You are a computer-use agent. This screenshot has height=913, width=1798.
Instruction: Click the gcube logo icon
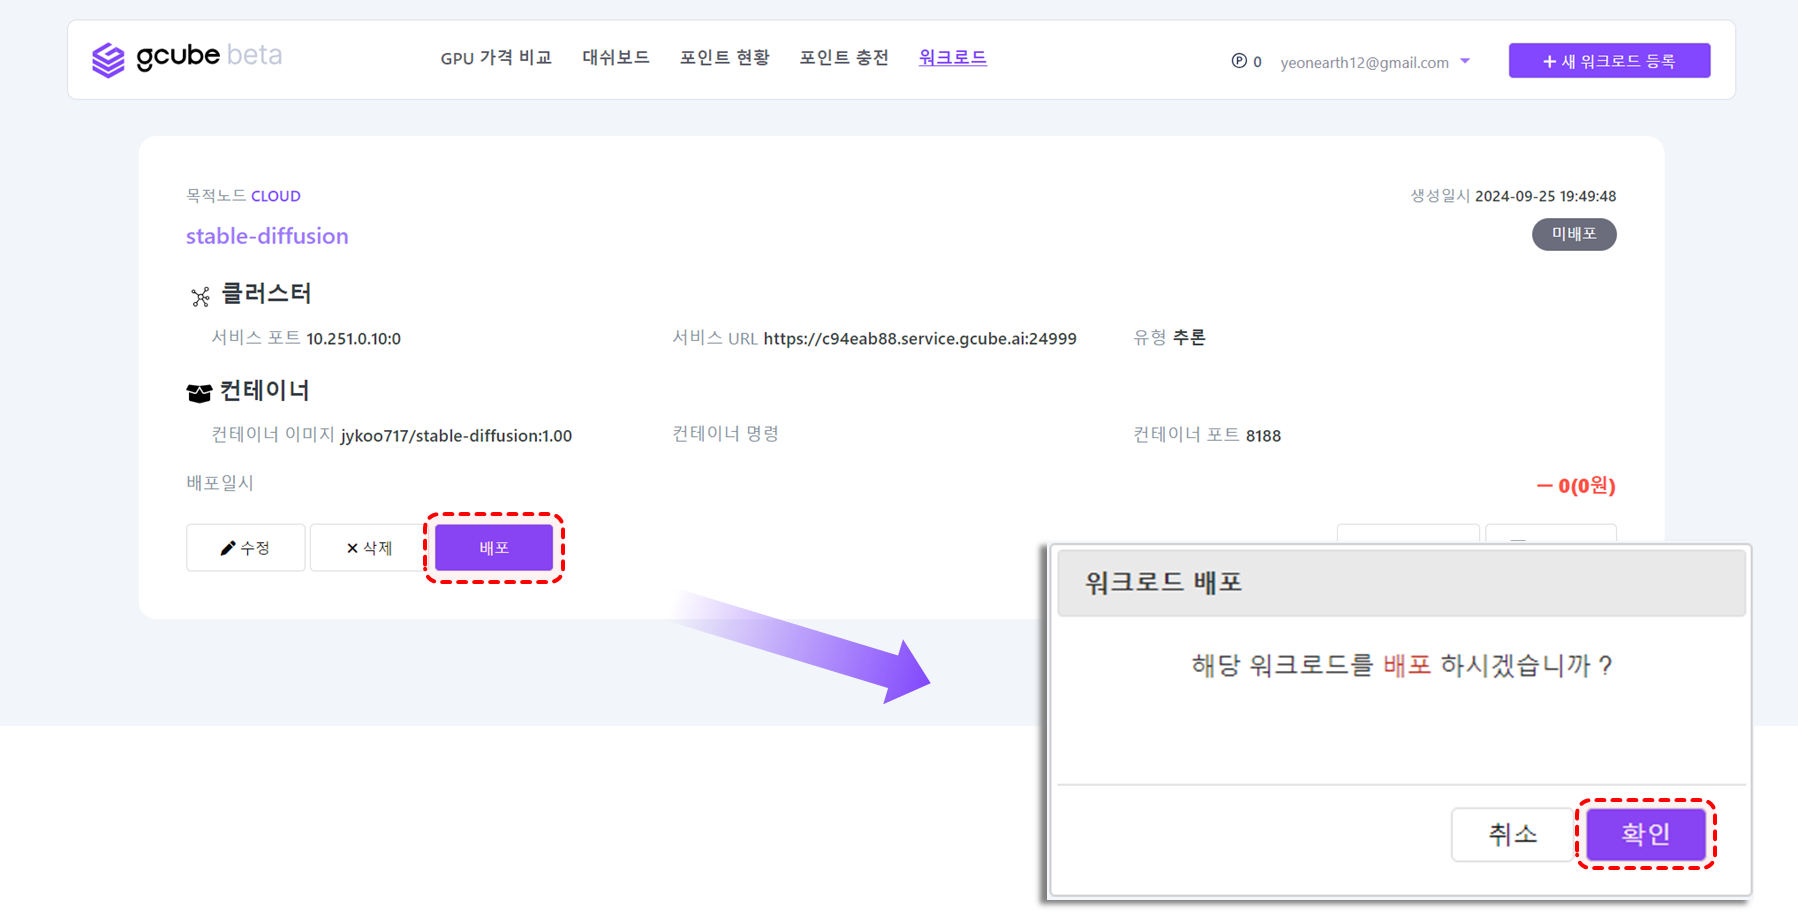coord(108,60)
